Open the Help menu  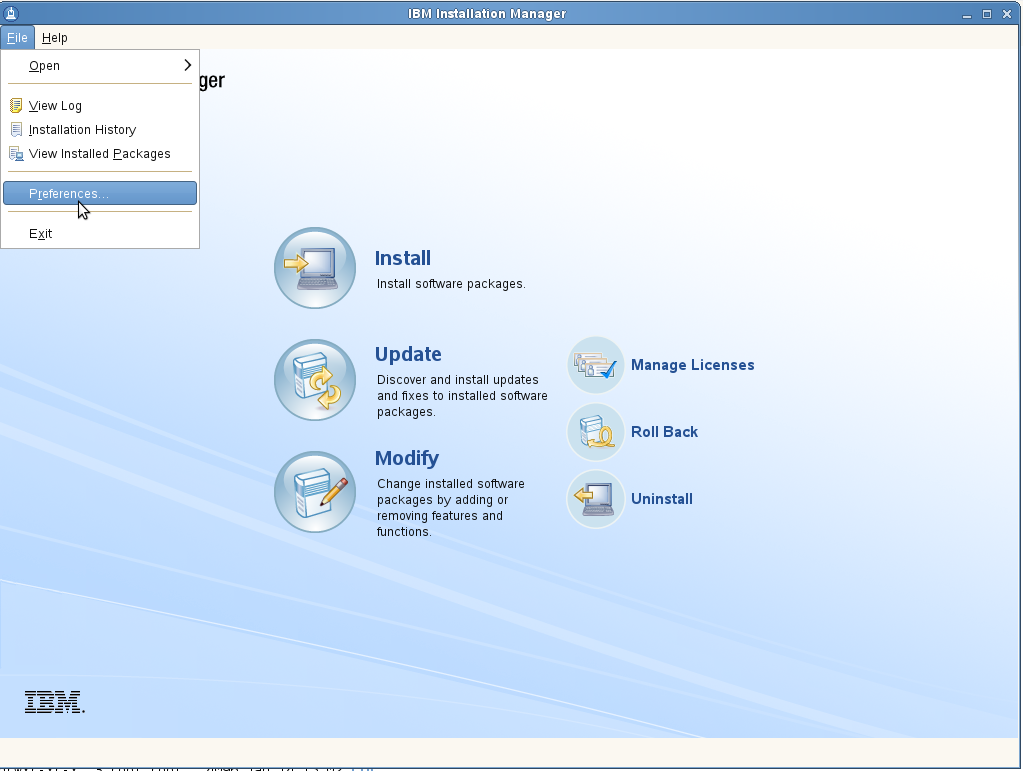pos(54,38)
